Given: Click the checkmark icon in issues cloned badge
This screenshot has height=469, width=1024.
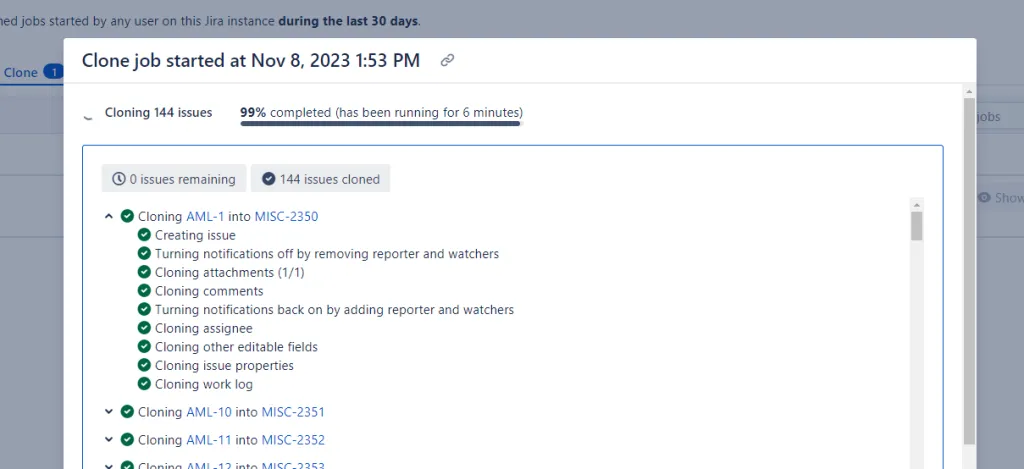Looking at the screenshot, I should [268, 179].
